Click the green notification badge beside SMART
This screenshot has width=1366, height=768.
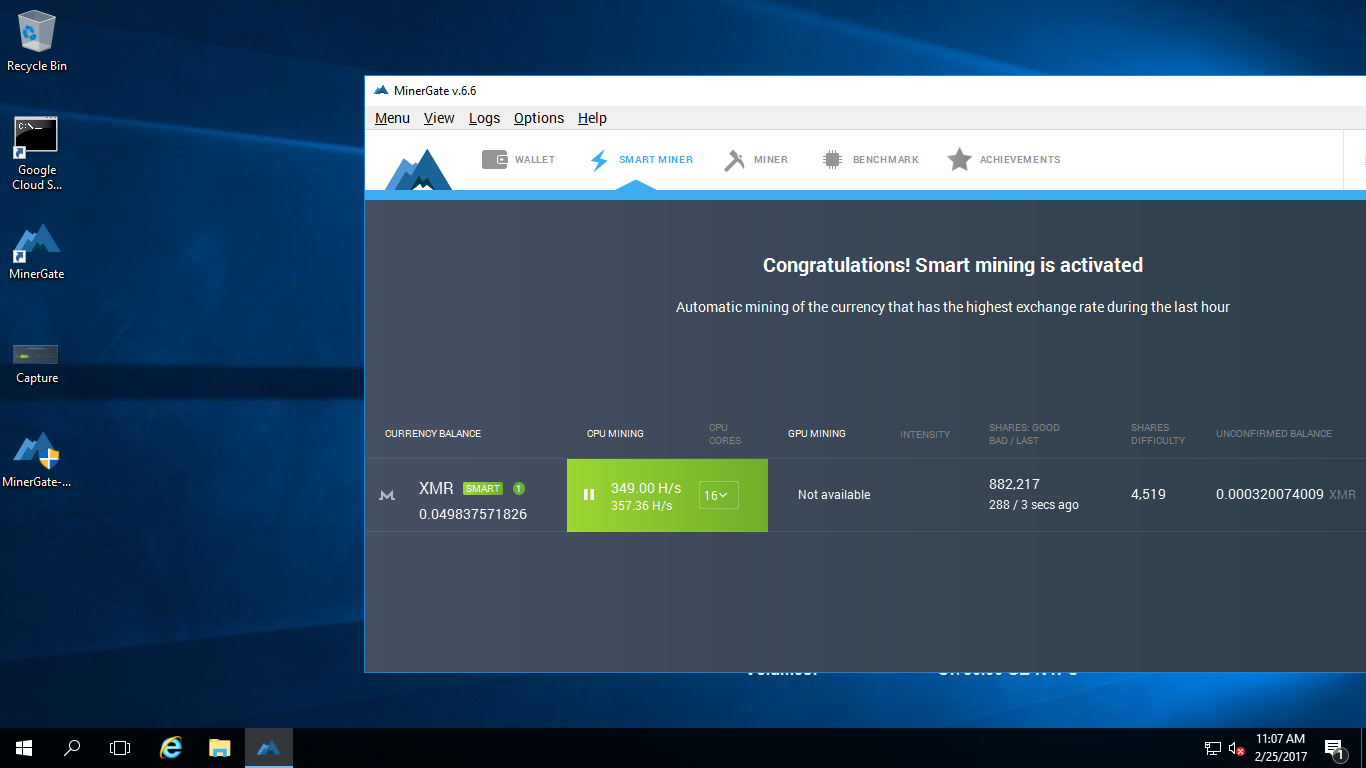point(519,488)
